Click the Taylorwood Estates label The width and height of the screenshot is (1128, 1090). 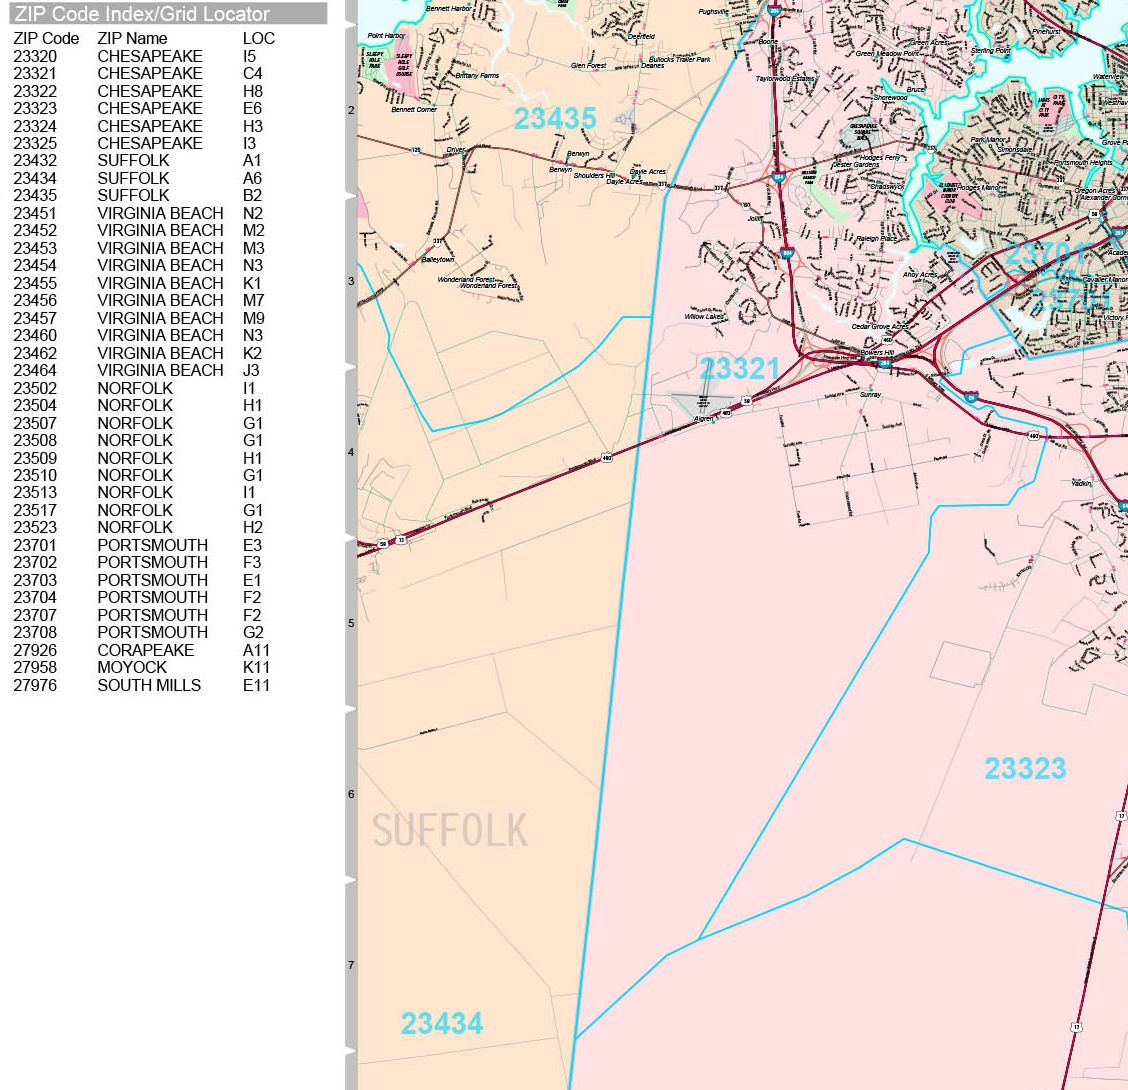click(x=786, y=78)
